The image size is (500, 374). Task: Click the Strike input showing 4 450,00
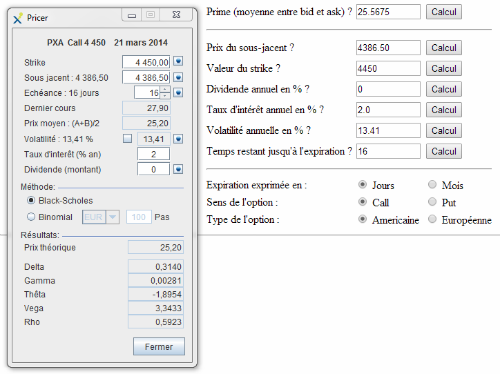146,62
